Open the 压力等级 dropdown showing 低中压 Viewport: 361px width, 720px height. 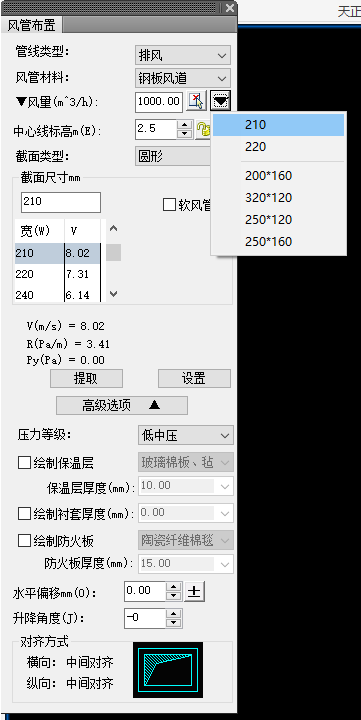(186, 435)
